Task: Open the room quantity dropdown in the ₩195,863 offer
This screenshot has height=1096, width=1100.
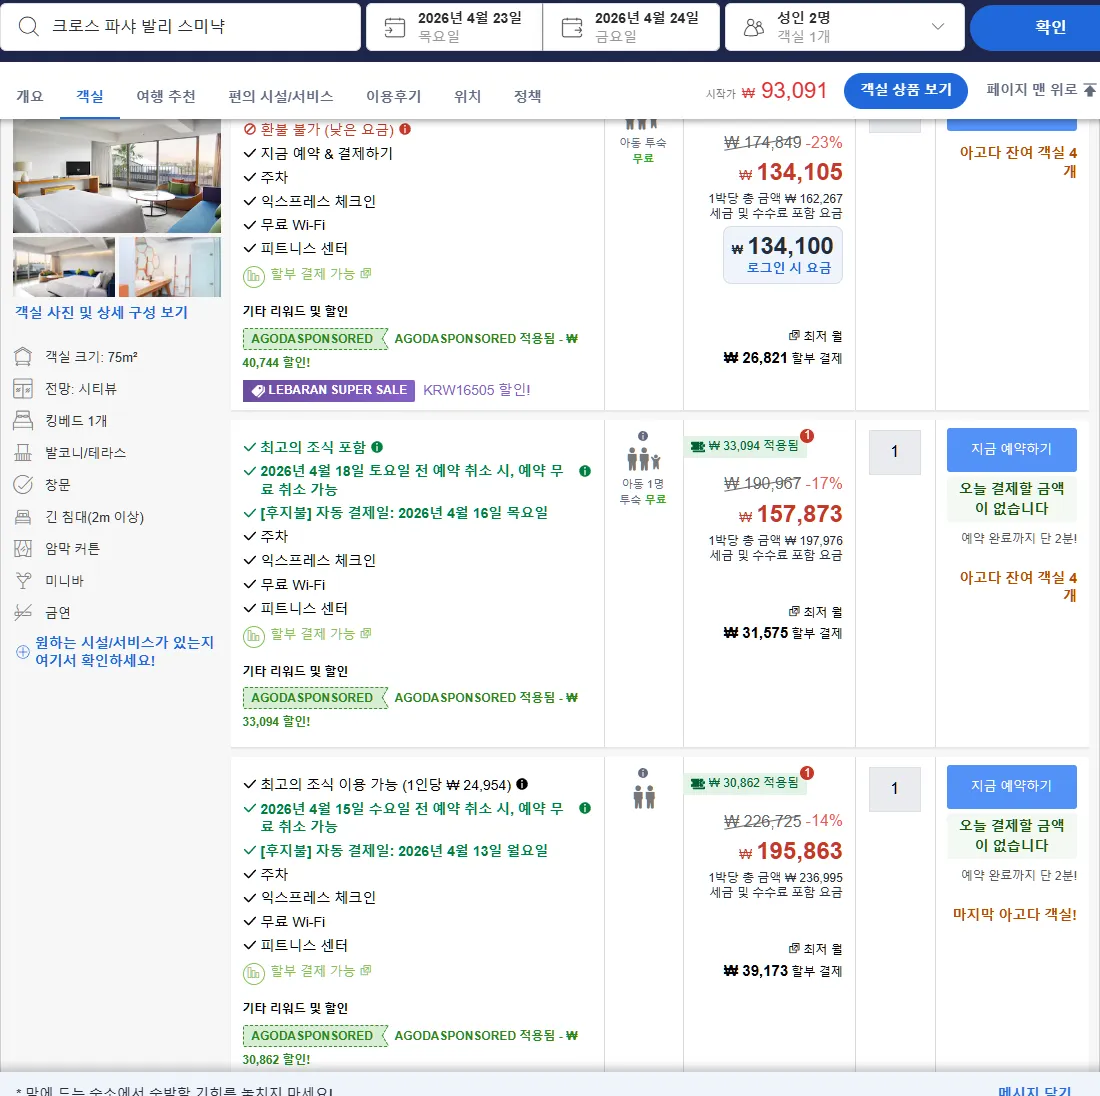Action: coord(894,788)
